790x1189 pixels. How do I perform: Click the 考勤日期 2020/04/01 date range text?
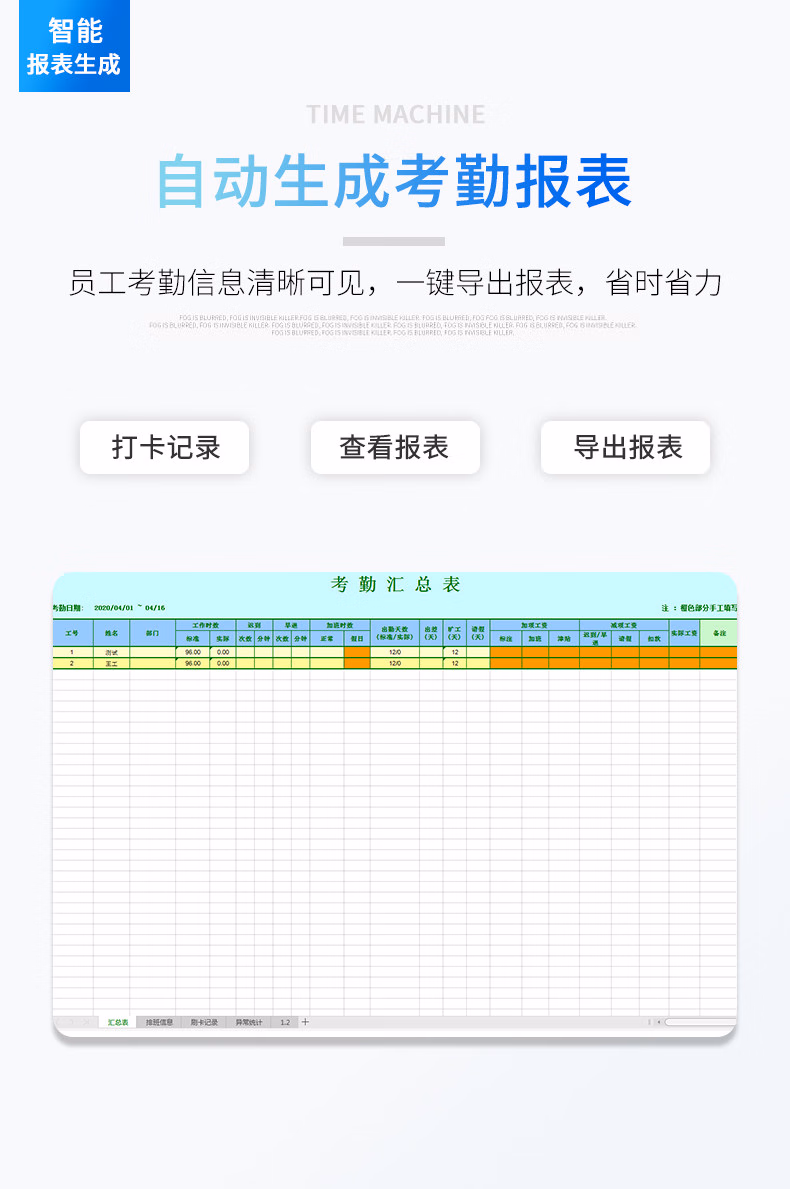click(109, 608)
